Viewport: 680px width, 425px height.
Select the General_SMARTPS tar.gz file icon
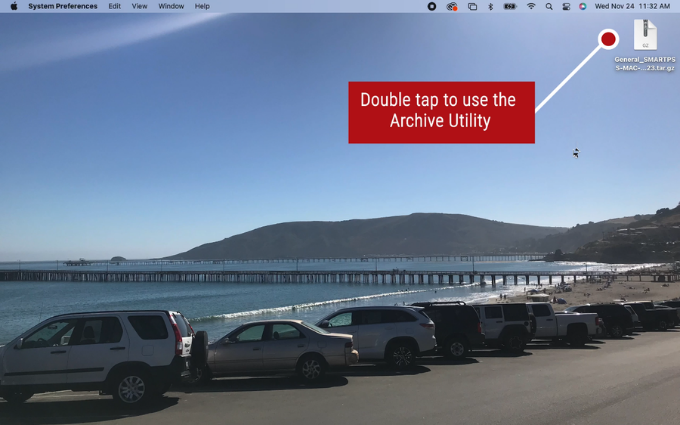pyautogui.click(x=645, y=35)
